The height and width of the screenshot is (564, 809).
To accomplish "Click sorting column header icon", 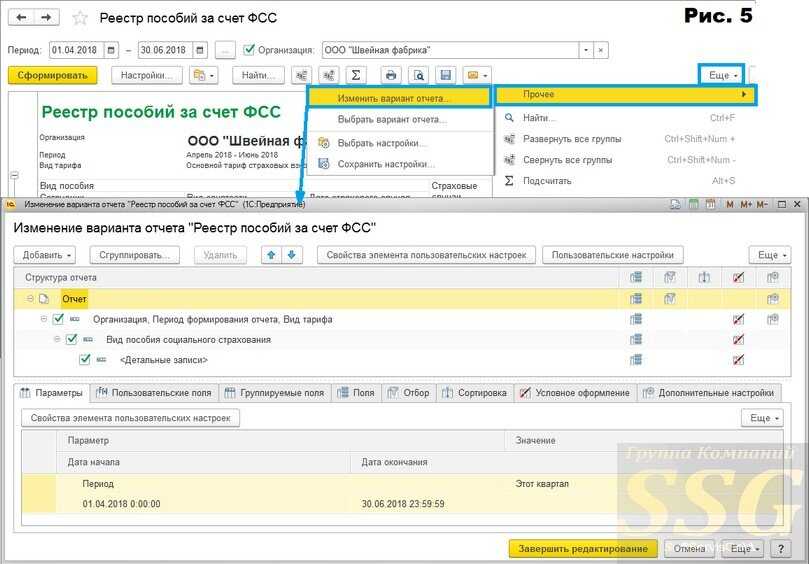I will pyautogui.click(x=704, y=278).
